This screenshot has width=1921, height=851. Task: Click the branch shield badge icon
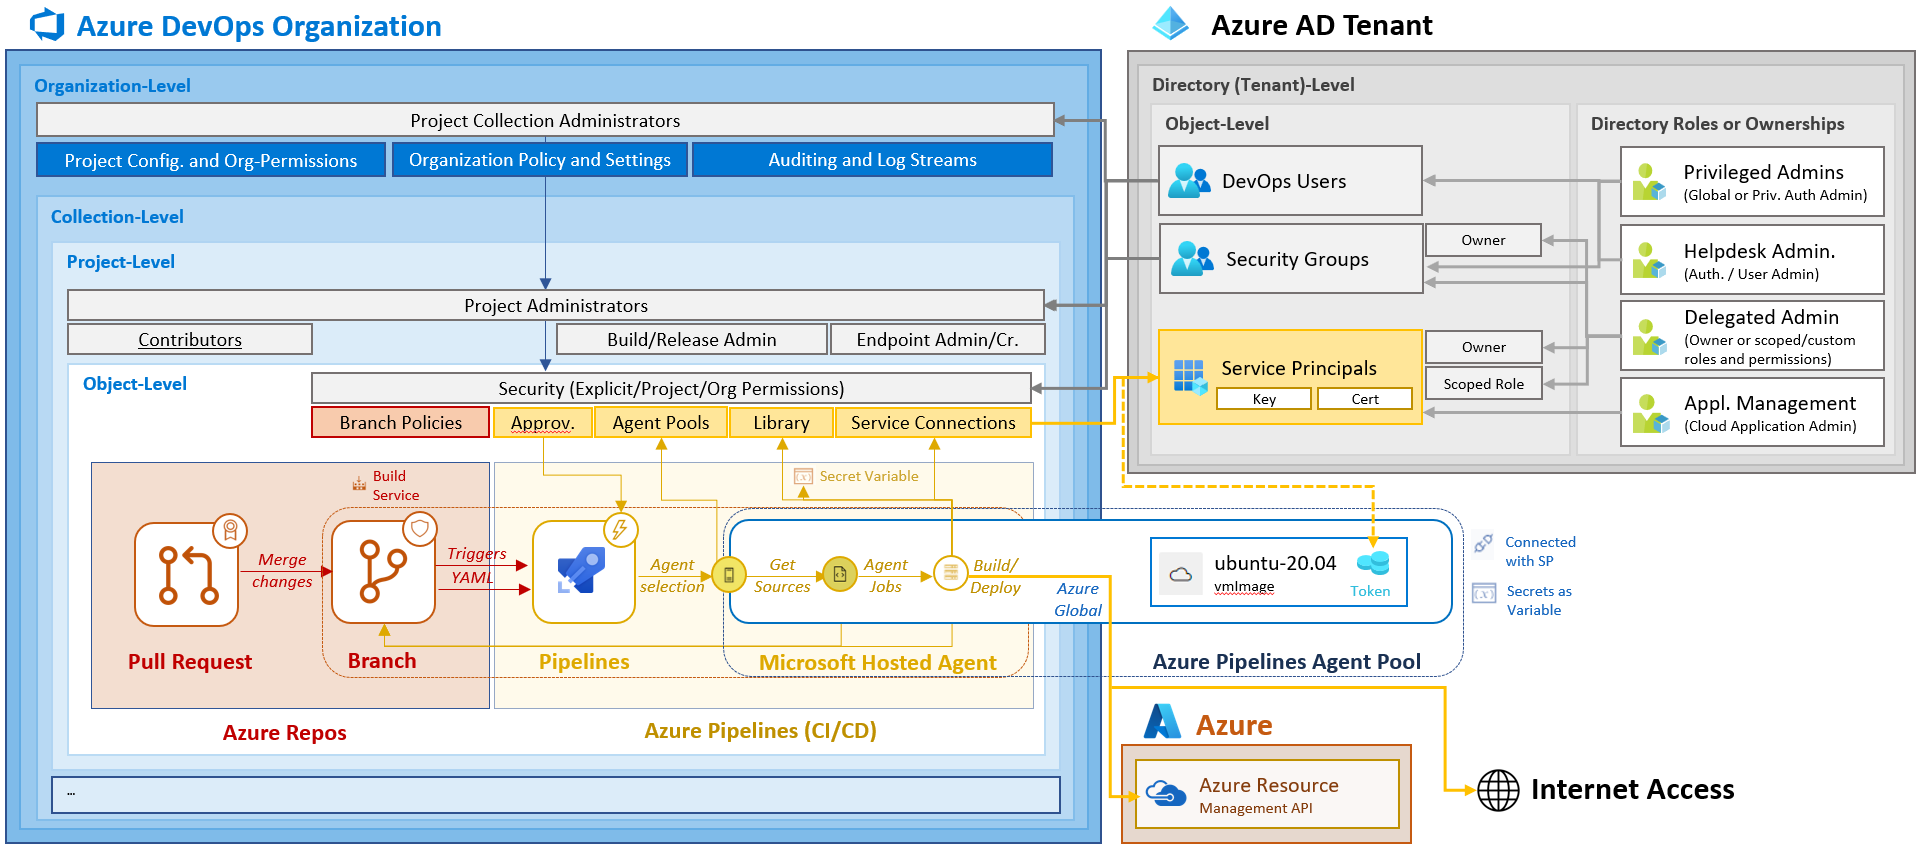click(420, 528)
